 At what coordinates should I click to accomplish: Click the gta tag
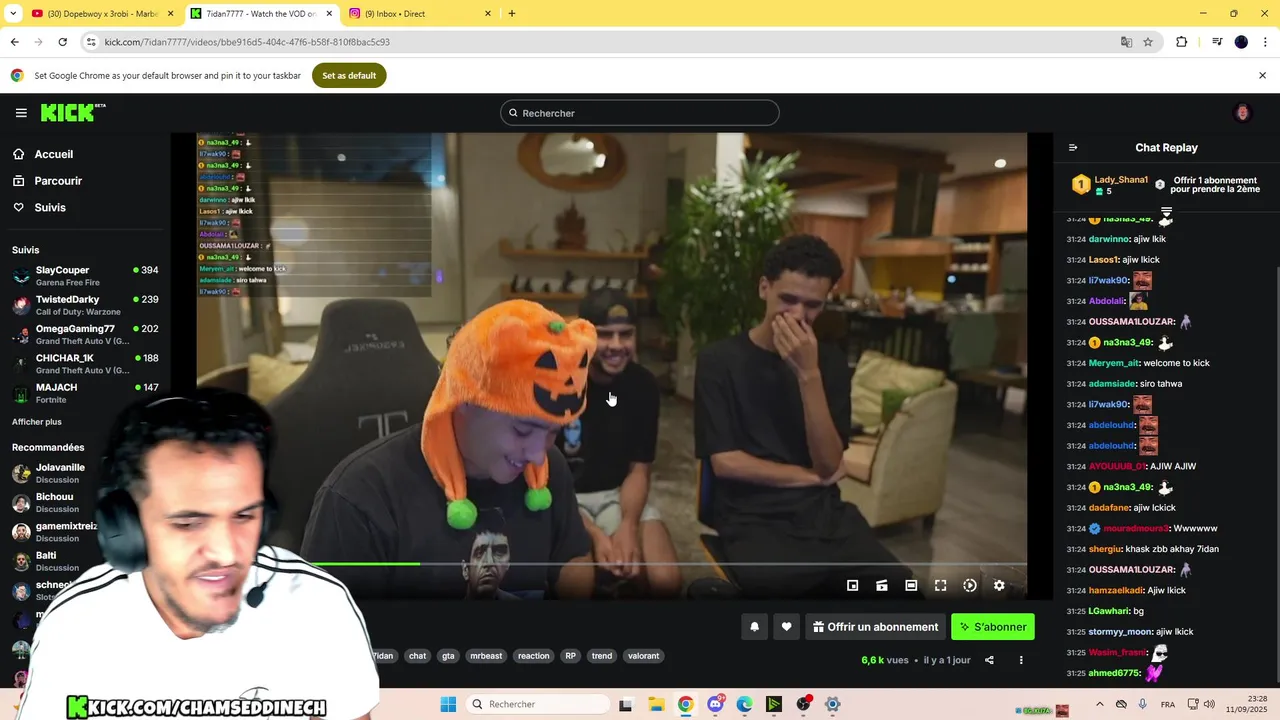pyautogui.click(x=448, y=656)
